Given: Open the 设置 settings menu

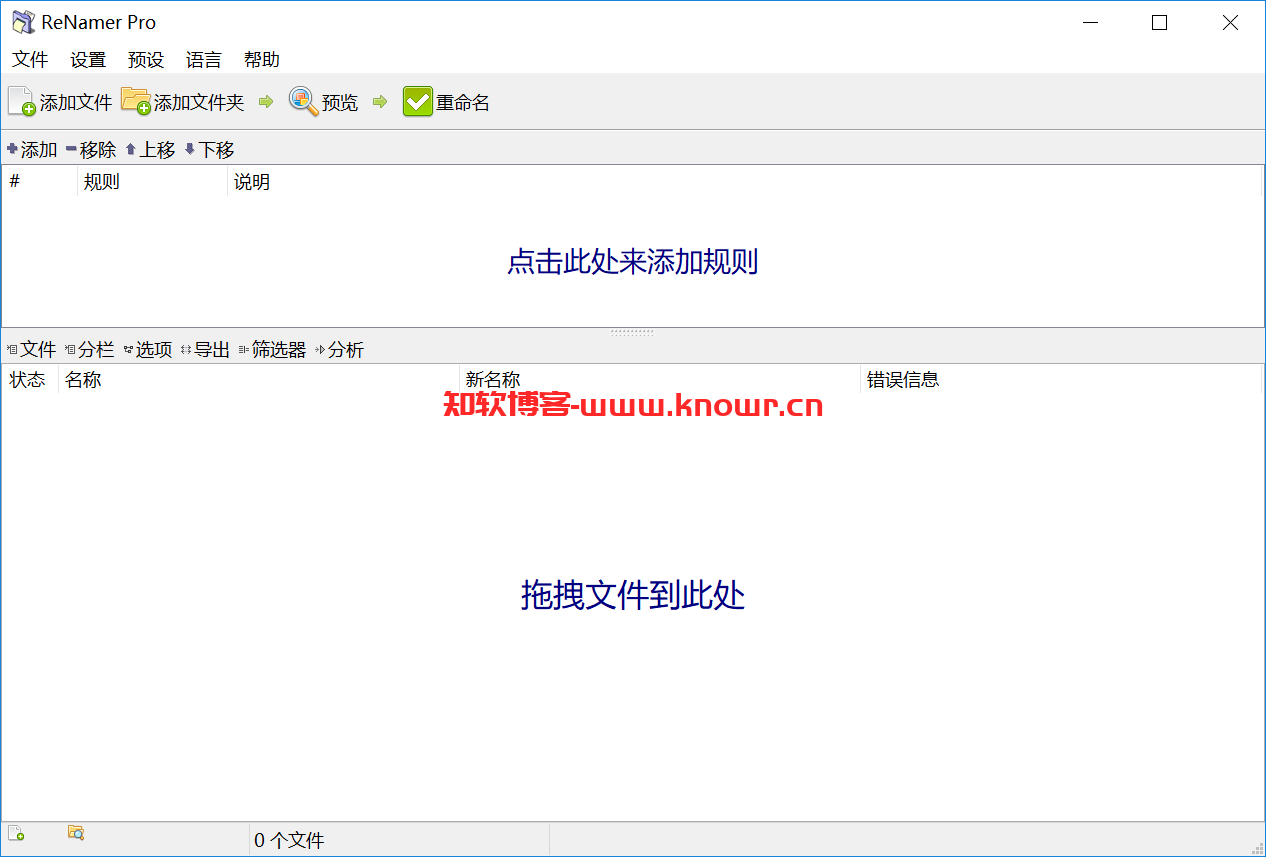Looking at the screenshot, I should tap(88, 60).
